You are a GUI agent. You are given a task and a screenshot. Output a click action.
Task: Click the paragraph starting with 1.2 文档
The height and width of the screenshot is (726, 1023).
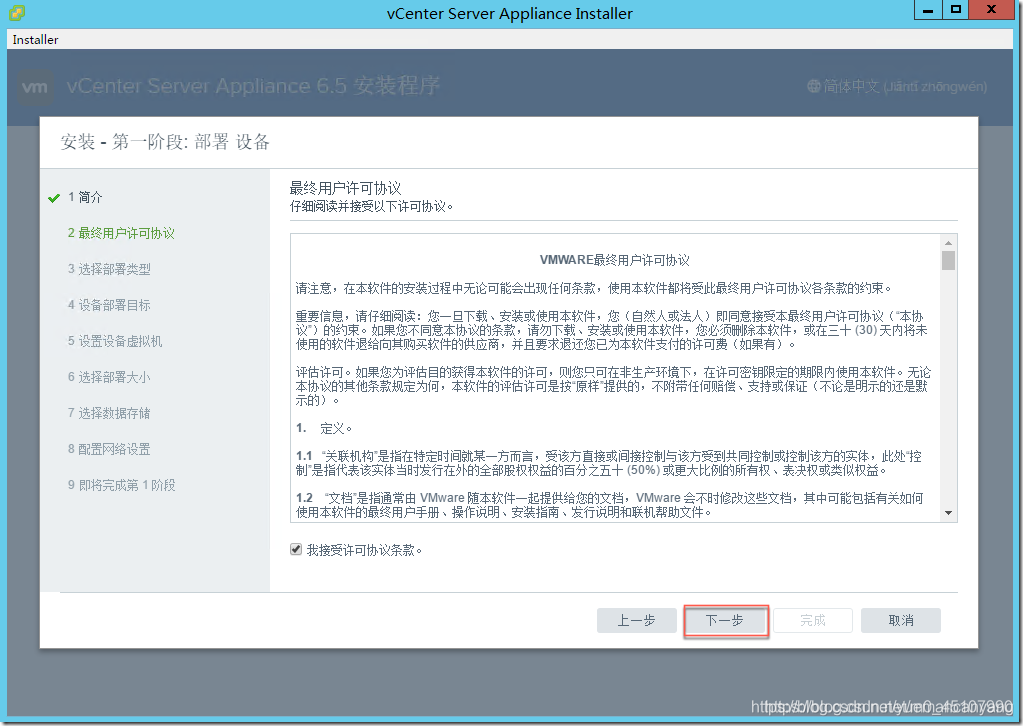(609, 505)
